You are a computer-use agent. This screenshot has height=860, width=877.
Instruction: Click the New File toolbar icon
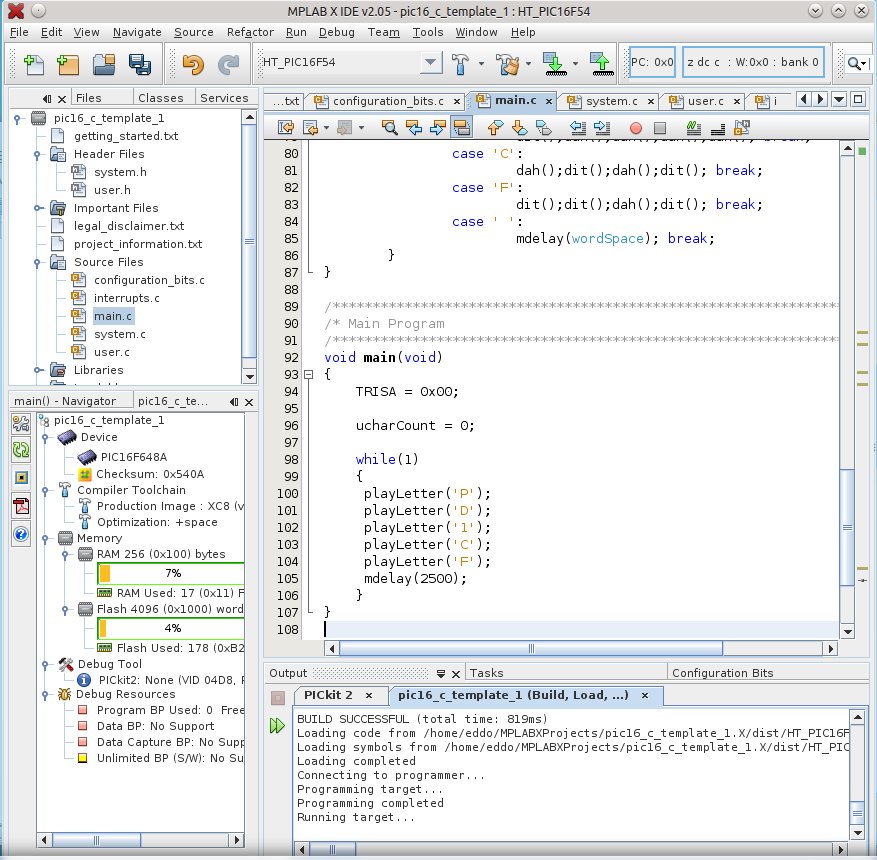click(34, 65)
